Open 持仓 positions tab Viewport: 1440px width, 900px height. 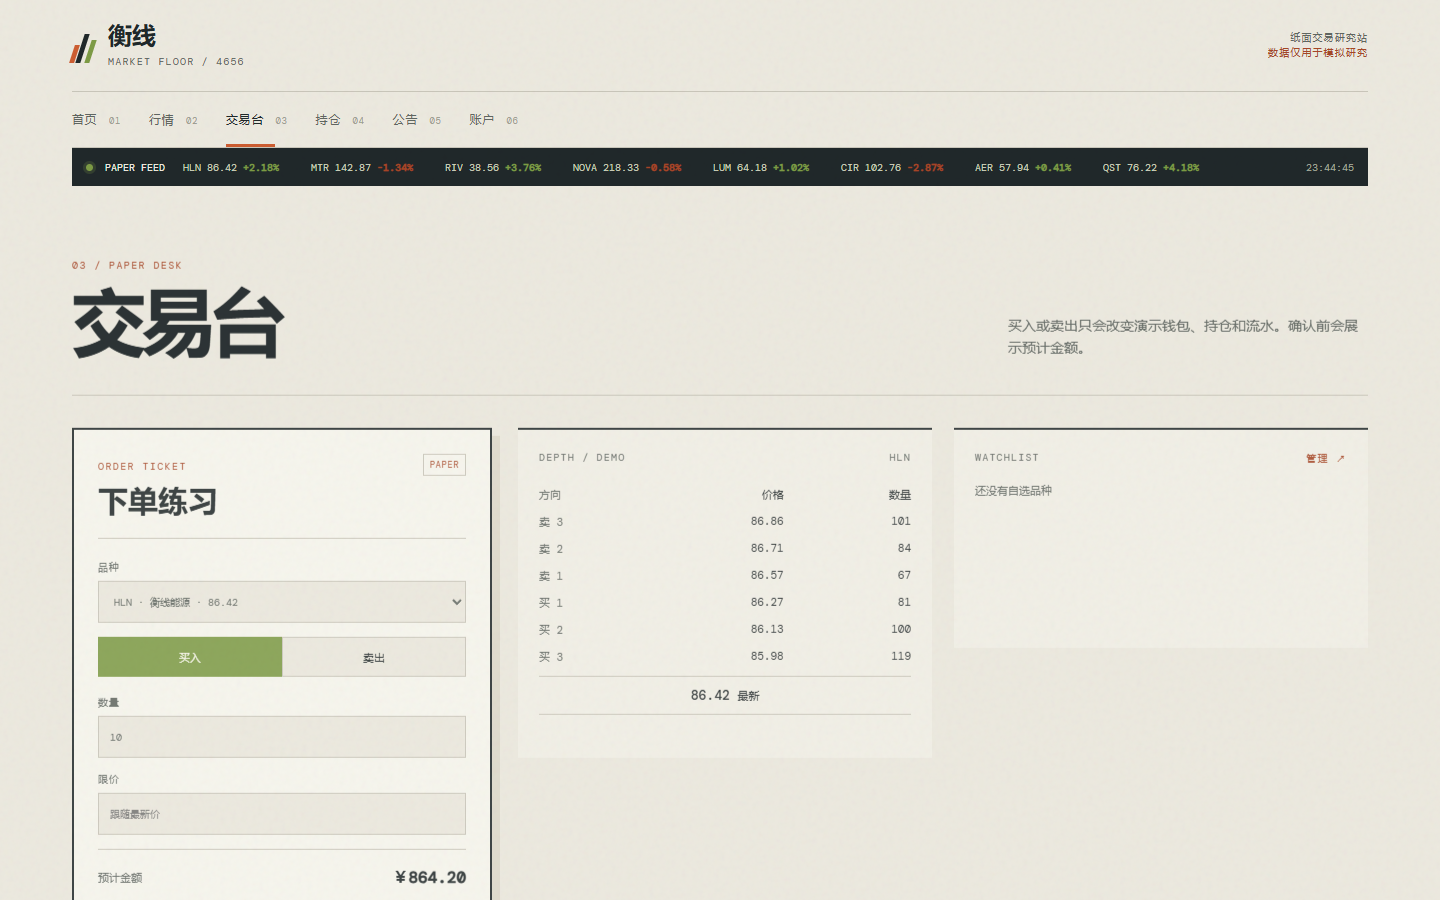[339, 120]
